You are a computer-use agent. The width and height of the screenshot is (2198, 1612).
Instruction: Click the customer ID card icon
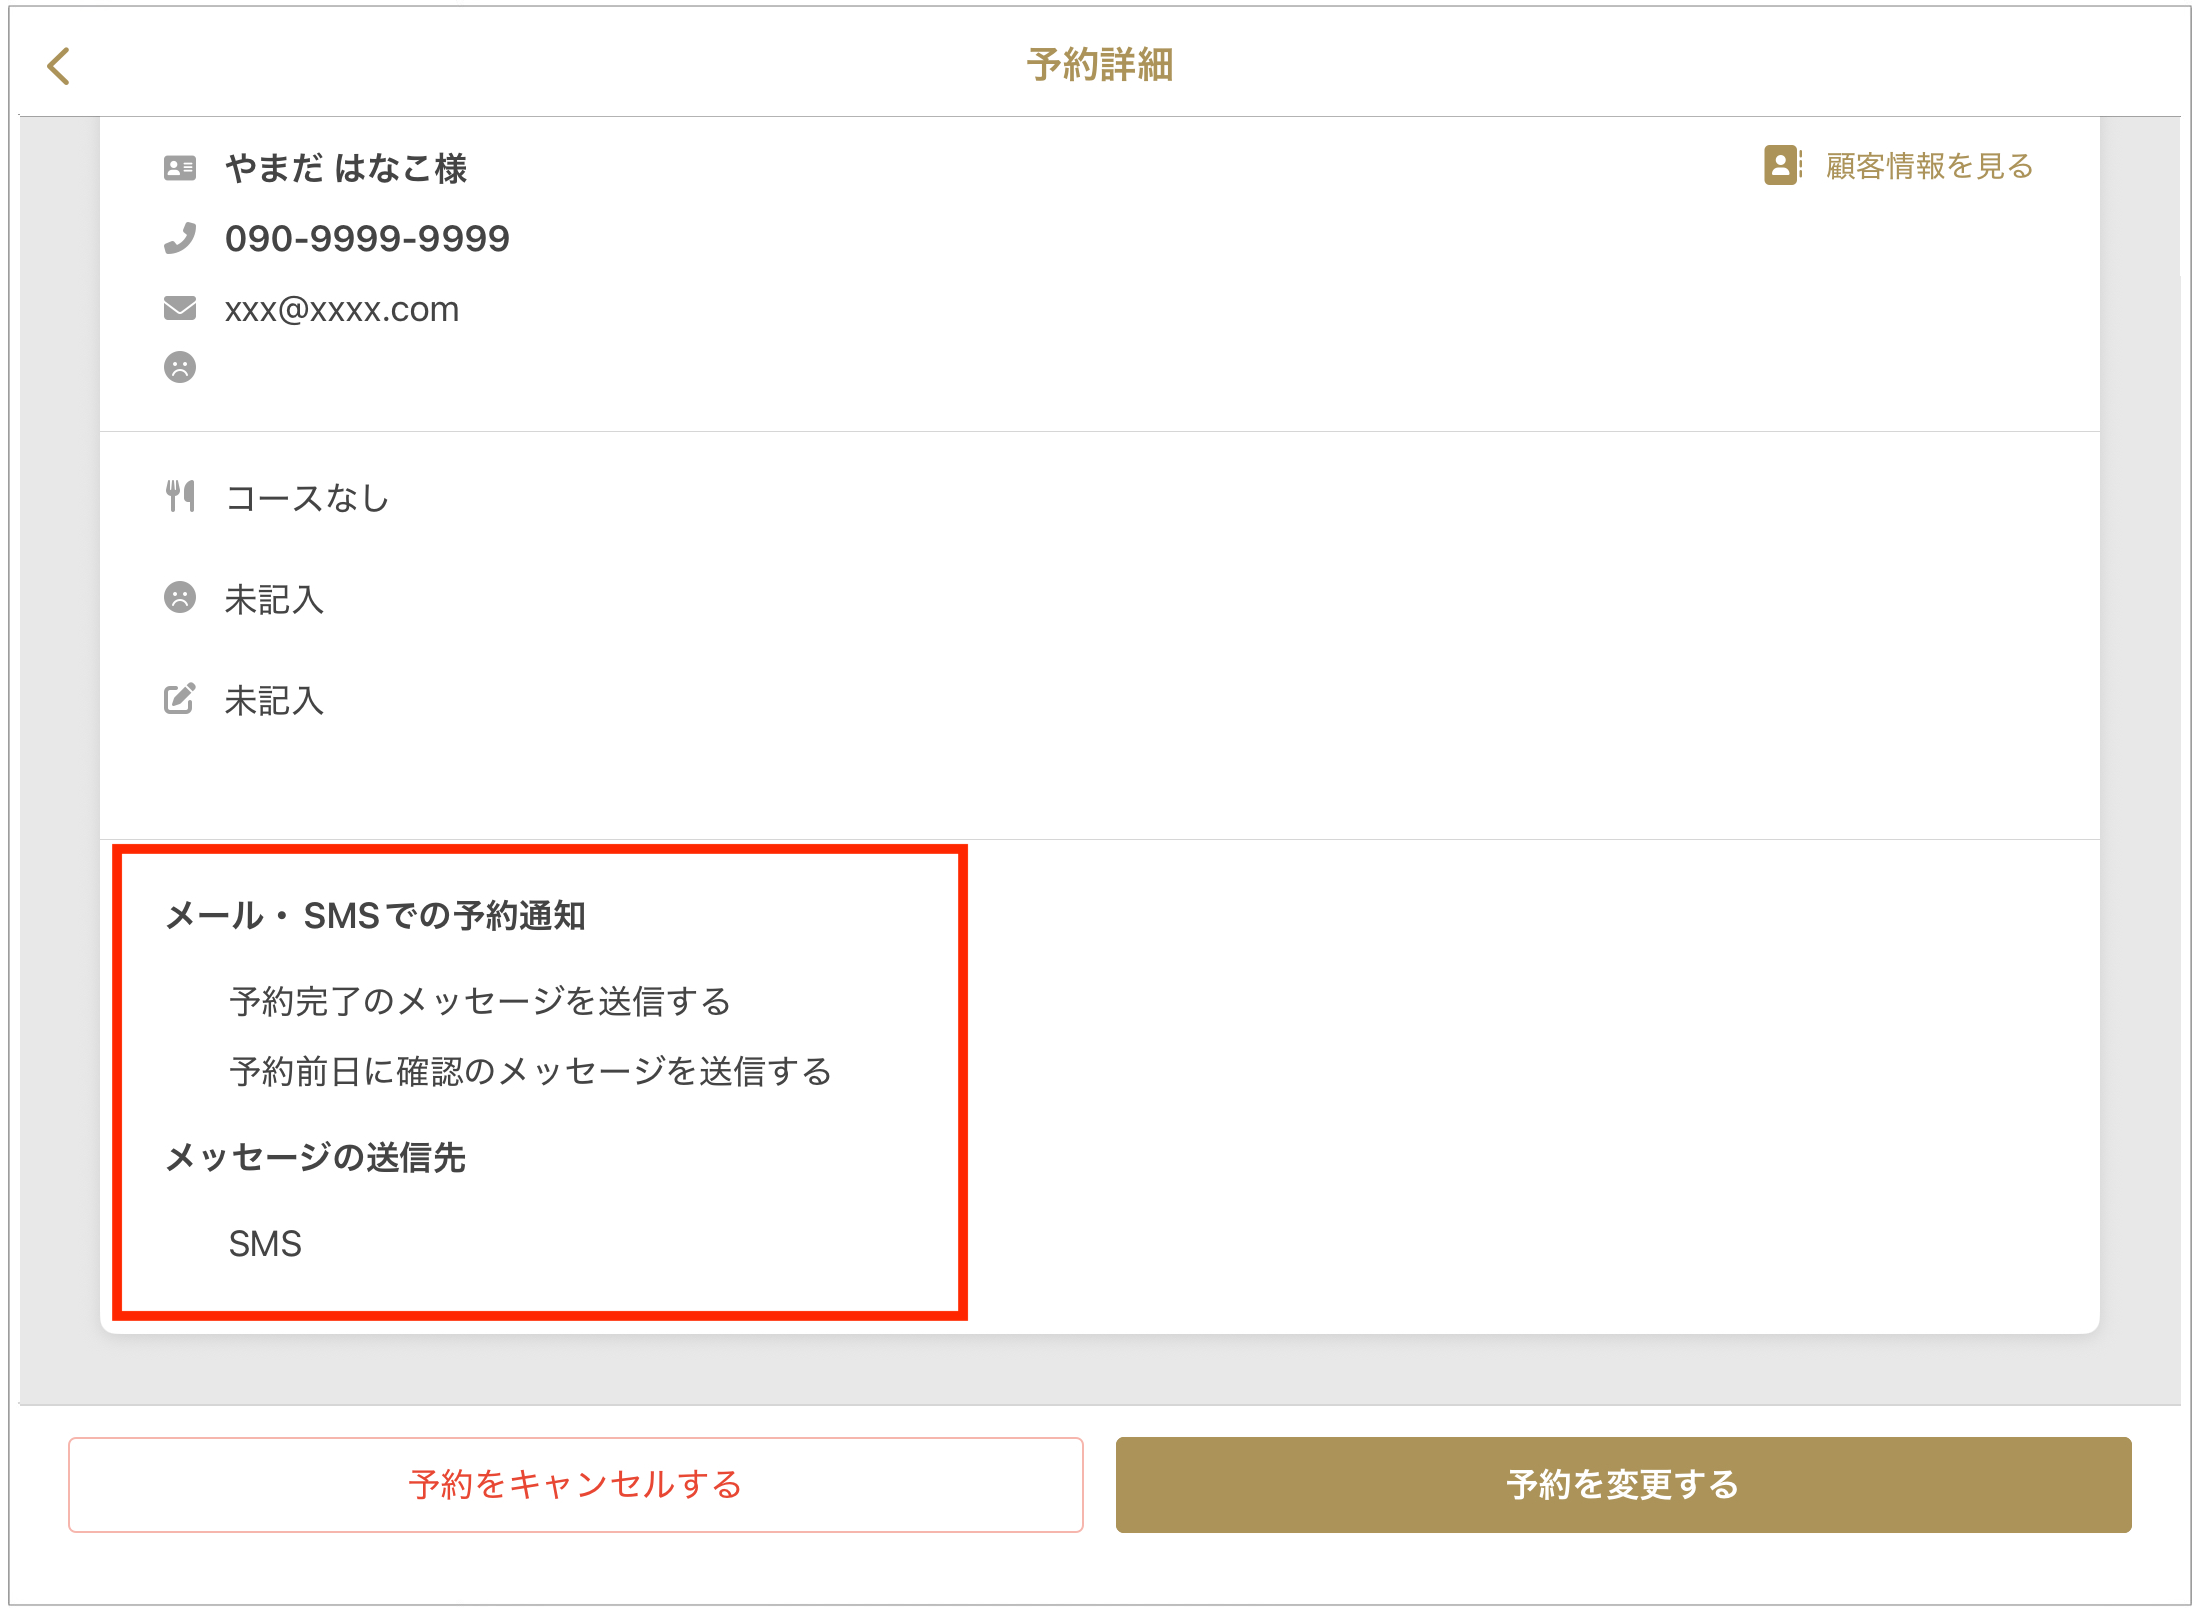pyautogui.click(x=180, y=168)
